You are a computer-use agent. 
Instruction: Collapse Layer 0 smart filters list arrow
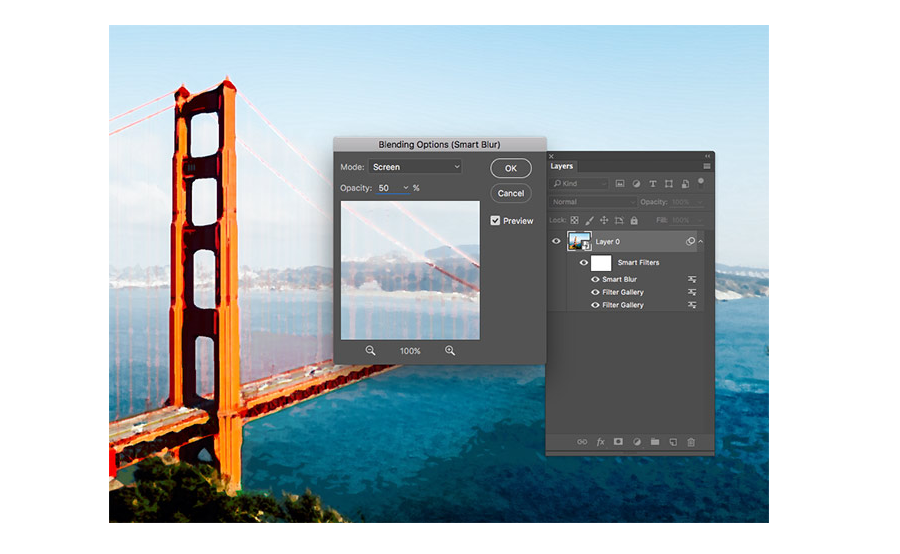[701, 242]
